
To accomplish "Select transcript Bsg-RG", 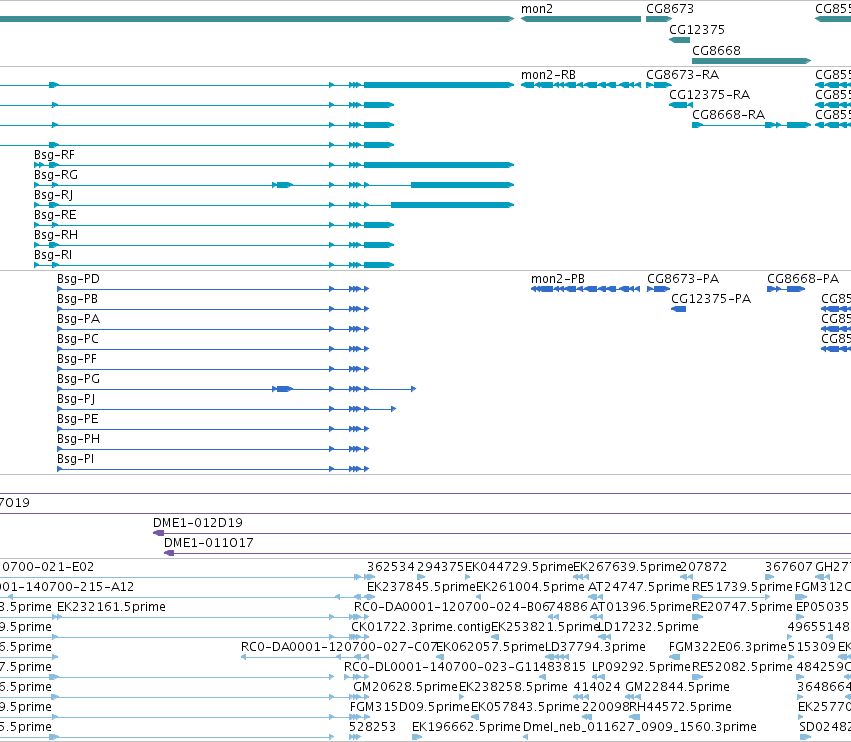I will click(x=55, y=175).
